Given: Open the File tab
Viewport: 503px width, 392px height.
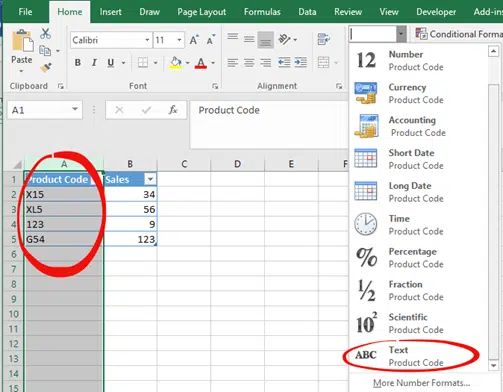Looking at the screenshot, I should [25, 12].
